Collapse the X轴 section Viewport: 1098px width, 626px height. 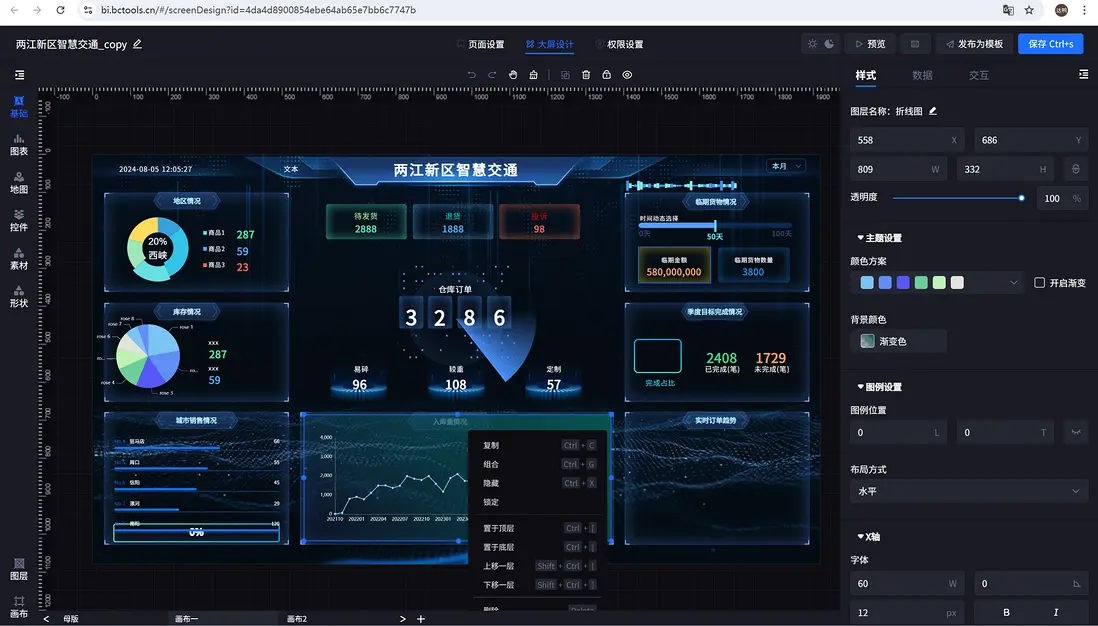click(x=868, y=537)
